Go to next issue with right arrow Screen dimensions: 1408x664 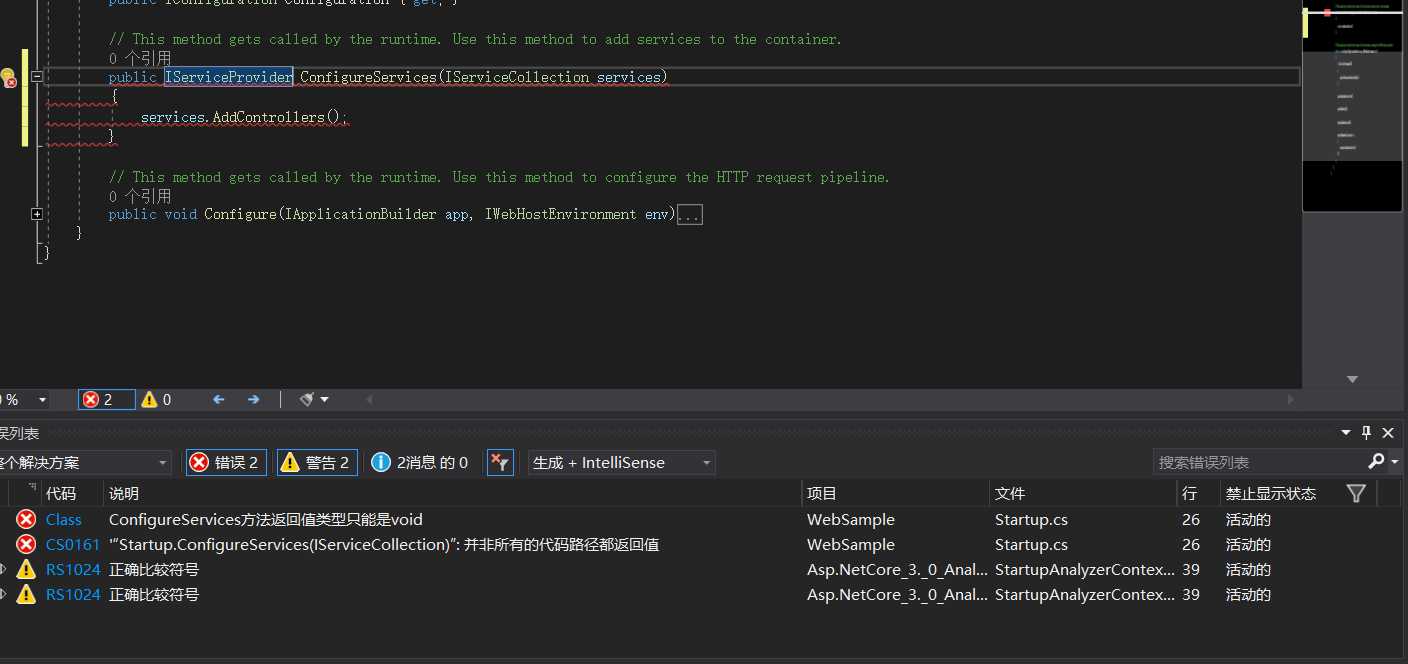pos(253,399)
